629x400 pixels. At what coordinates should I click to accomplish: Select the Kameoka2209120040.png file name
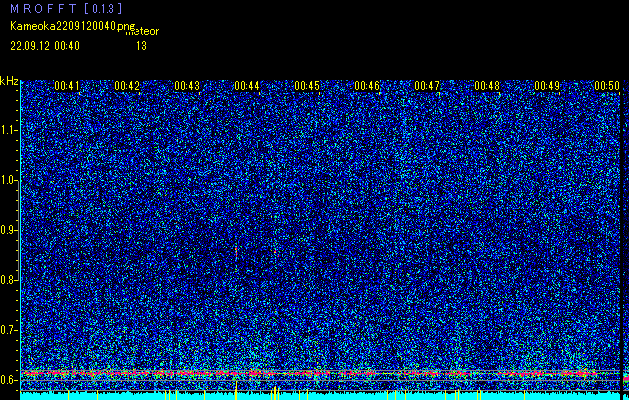(x=74, y=26)
